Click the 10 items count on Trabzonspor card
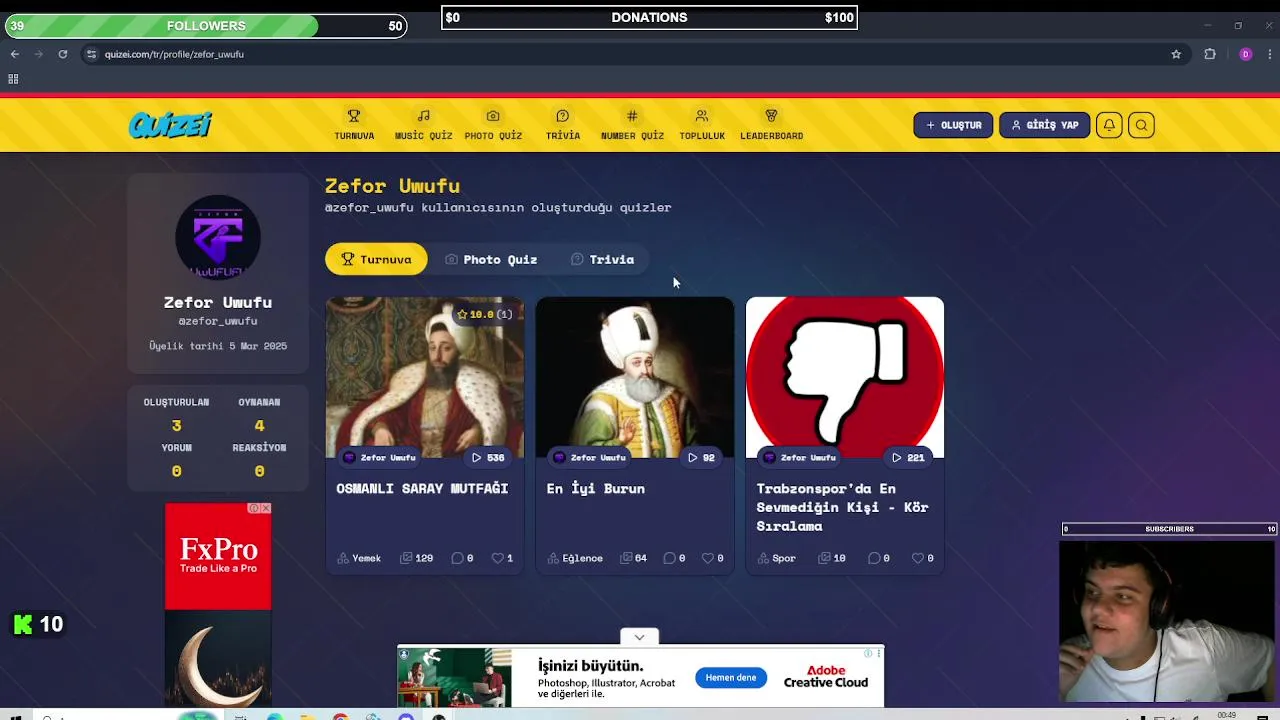This screenshot has height=720, width=1280. click(832, 558)
